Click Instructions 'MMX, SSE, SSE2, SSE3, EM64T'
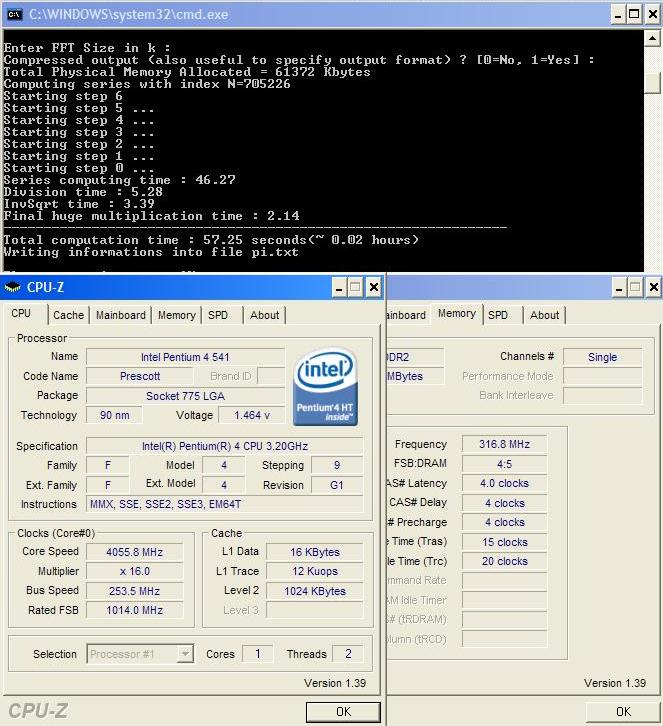The image size is (663, 726). click(225, 504)
